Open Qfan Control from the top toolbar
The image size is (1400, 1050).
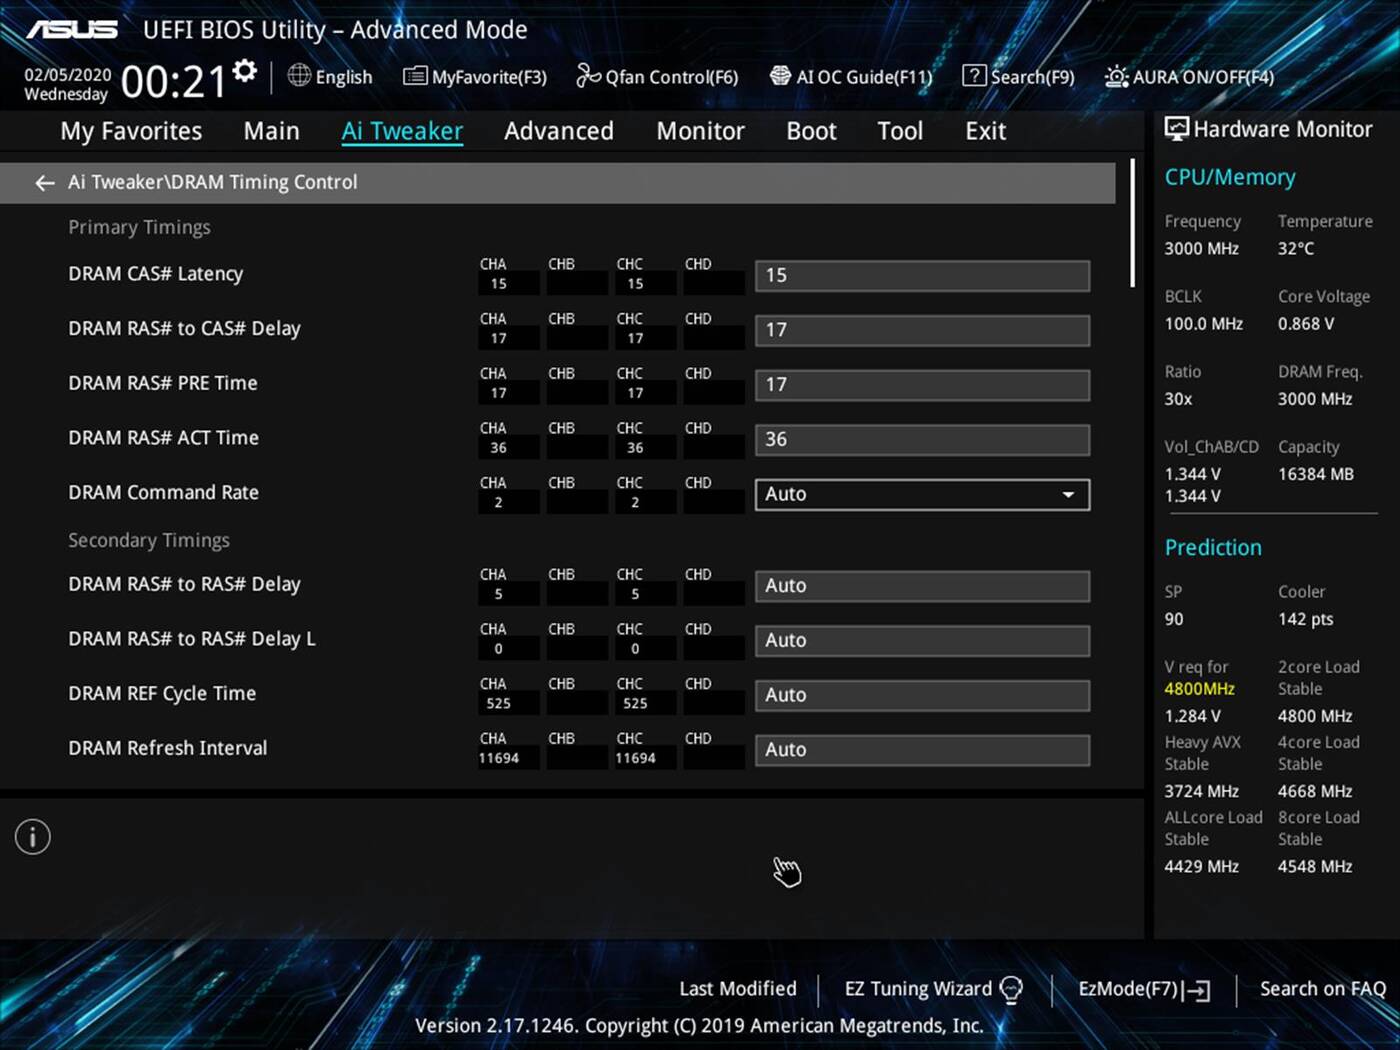(657, 76)
